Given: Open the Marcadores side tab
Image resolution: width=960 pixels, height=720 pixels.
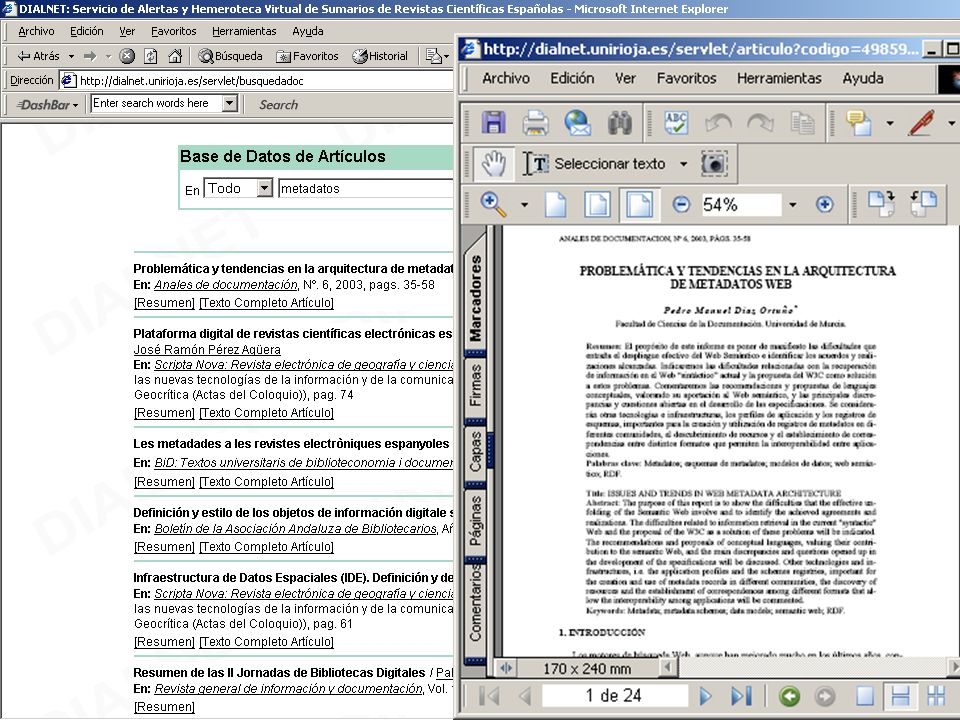Looking at the screenshot, I should (475, 298).
